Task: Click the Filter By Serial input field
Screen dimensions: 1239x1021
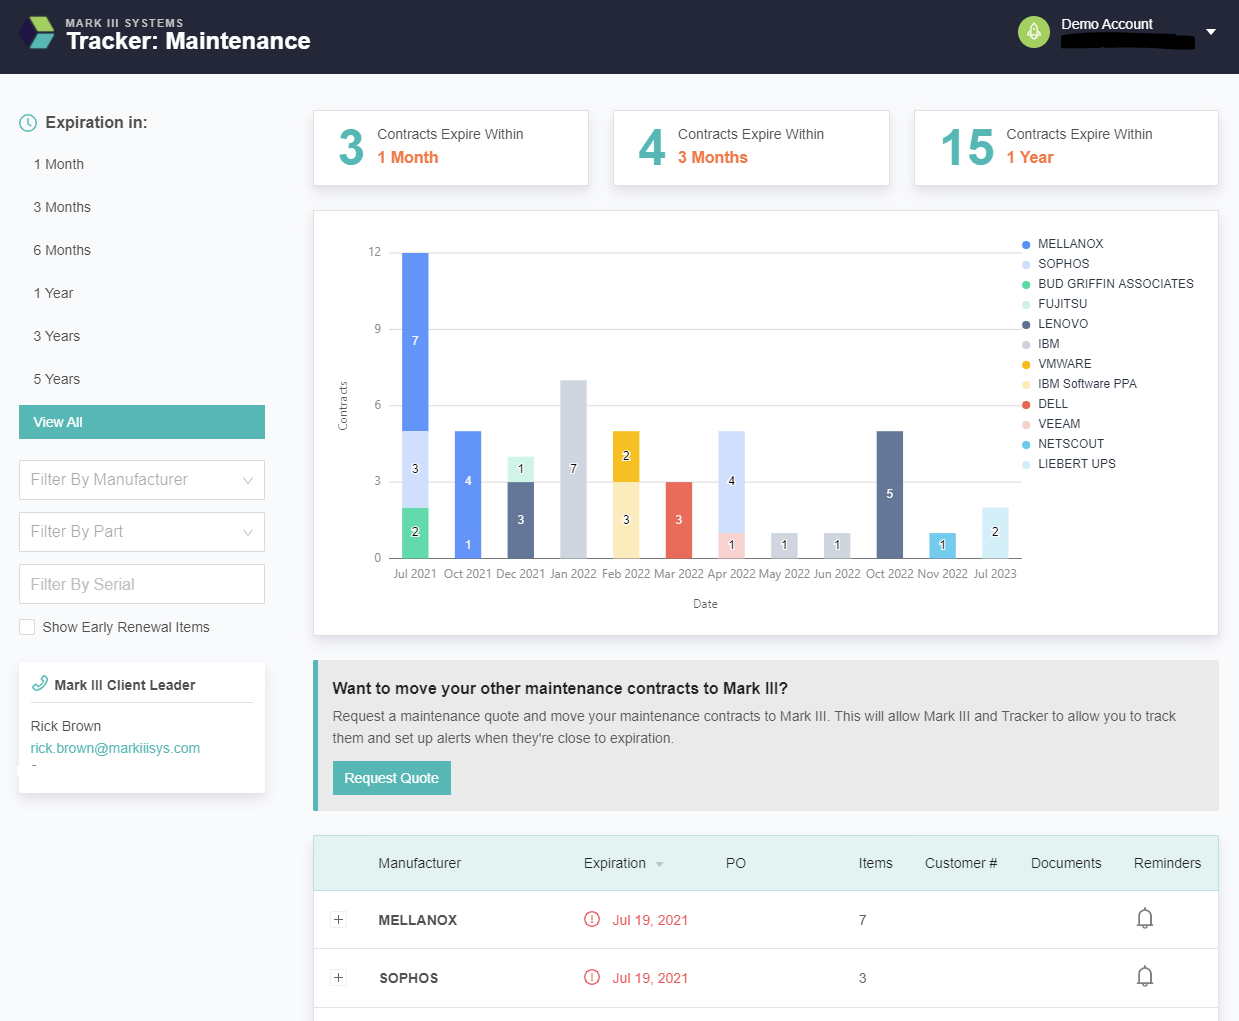Action: pyautogui.click(x=141, y=583)
